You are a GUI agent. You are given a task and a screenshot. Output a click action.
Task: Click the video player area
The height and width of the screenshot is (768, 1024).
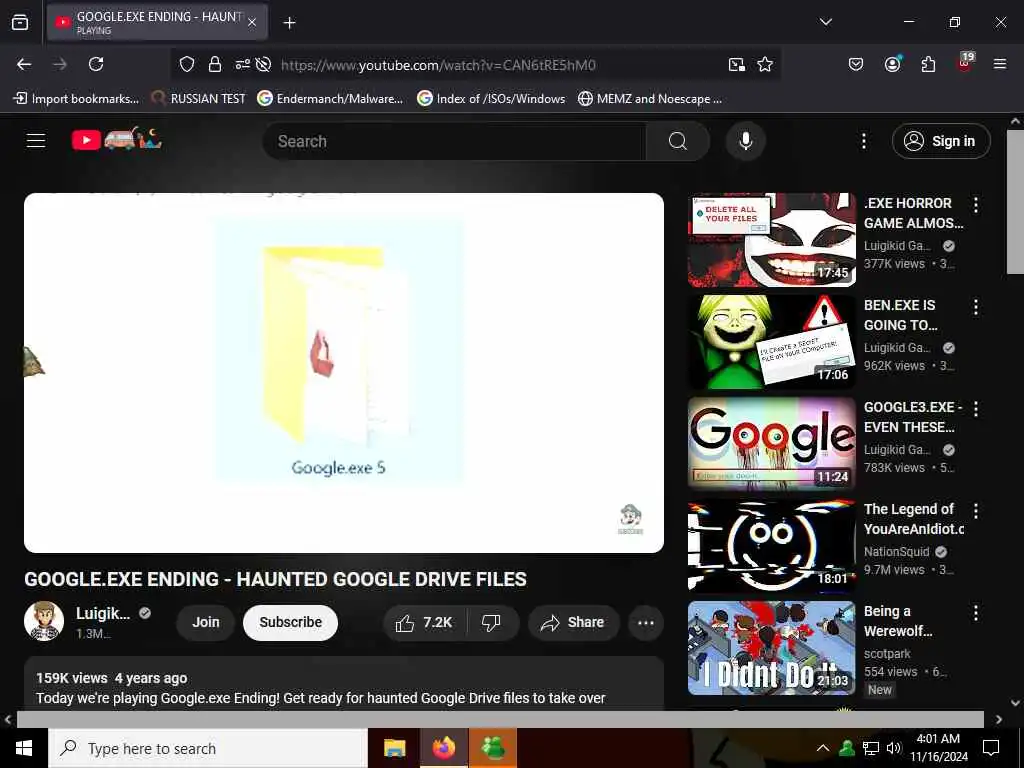pyautogui.click(x=344, y=372)
